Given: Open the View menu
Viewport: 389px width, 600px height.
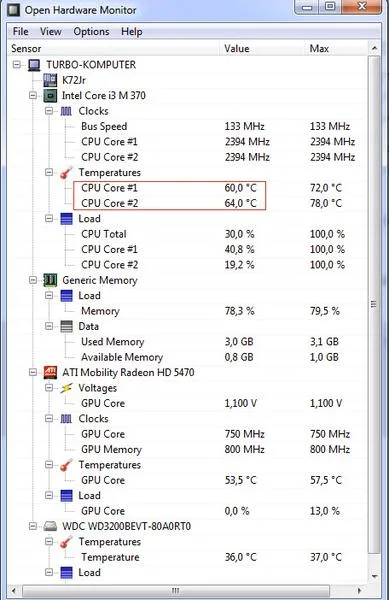Looking at the screenshot, I should coord(50,31).
